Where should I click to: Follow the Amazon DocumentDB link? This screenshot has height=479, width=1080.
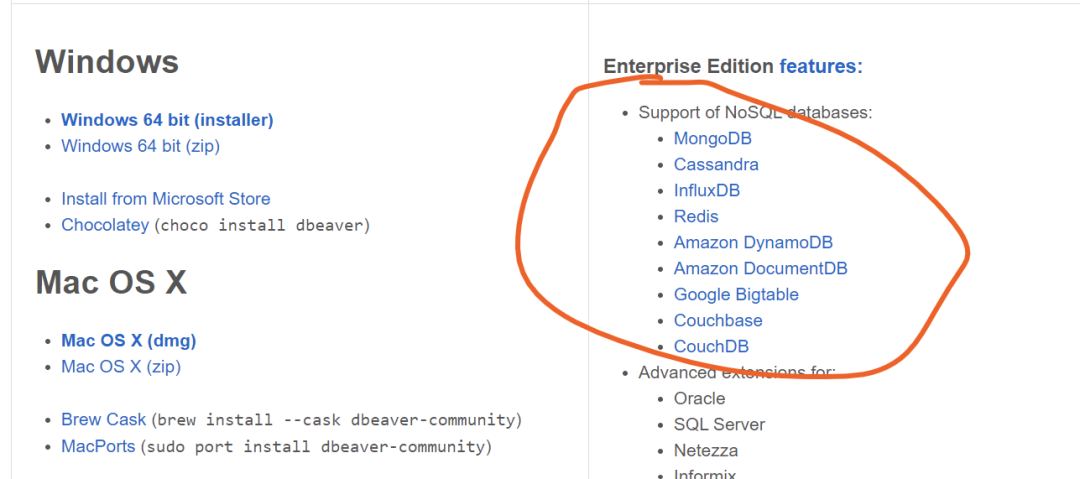tap(760, 268)
